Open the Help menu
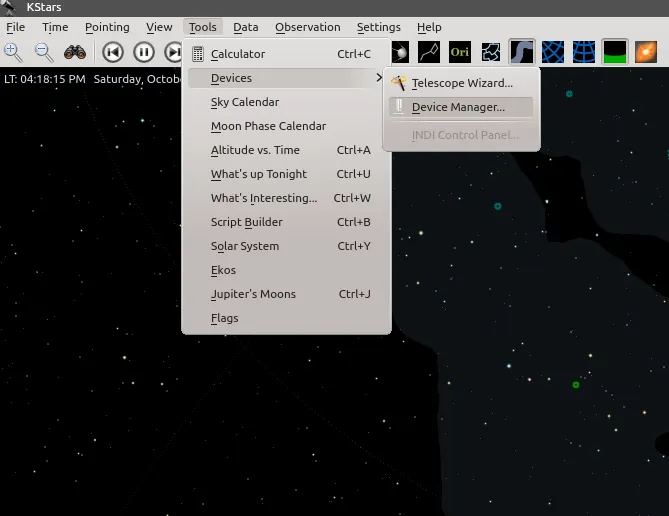Screen dimensions: 669x516 click(429, 27)
